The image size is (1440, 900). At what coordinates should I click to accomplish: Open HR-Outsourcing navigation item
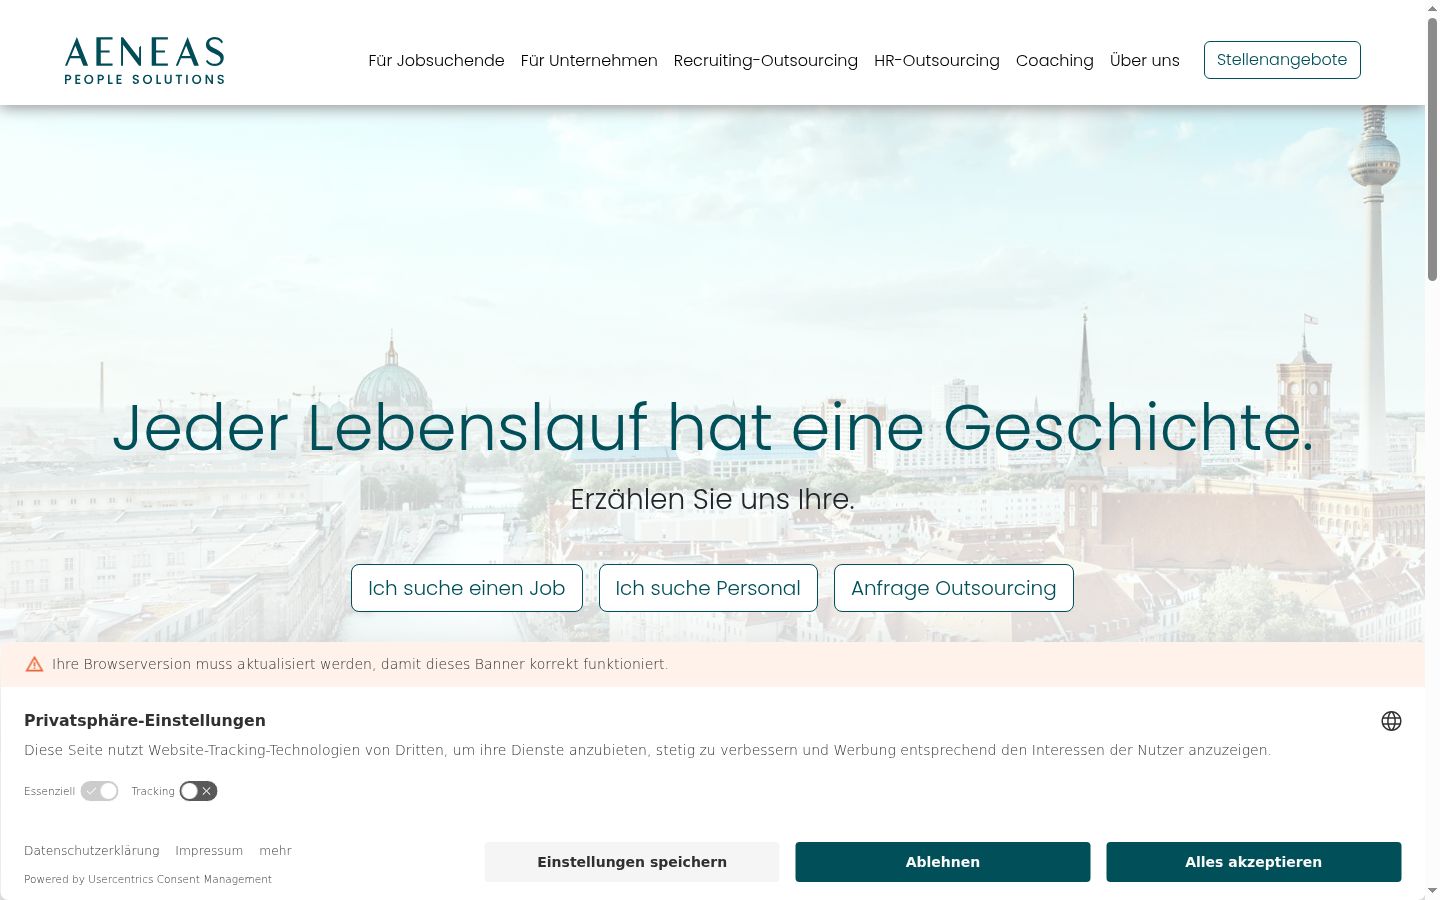click(x=937, y=60)
